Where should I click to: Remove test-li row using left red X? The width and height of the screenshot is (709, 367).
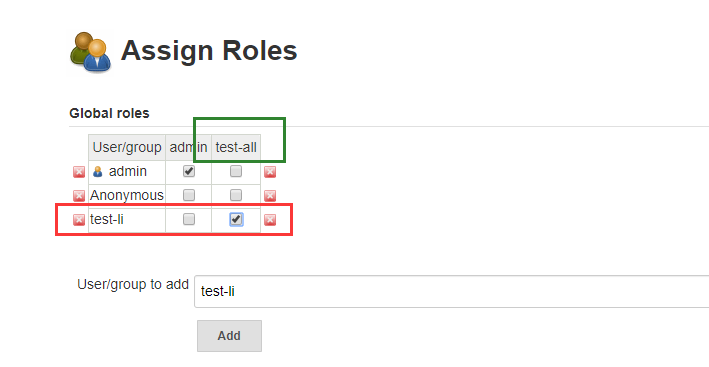pyautogui.click(x=79, y=220)
